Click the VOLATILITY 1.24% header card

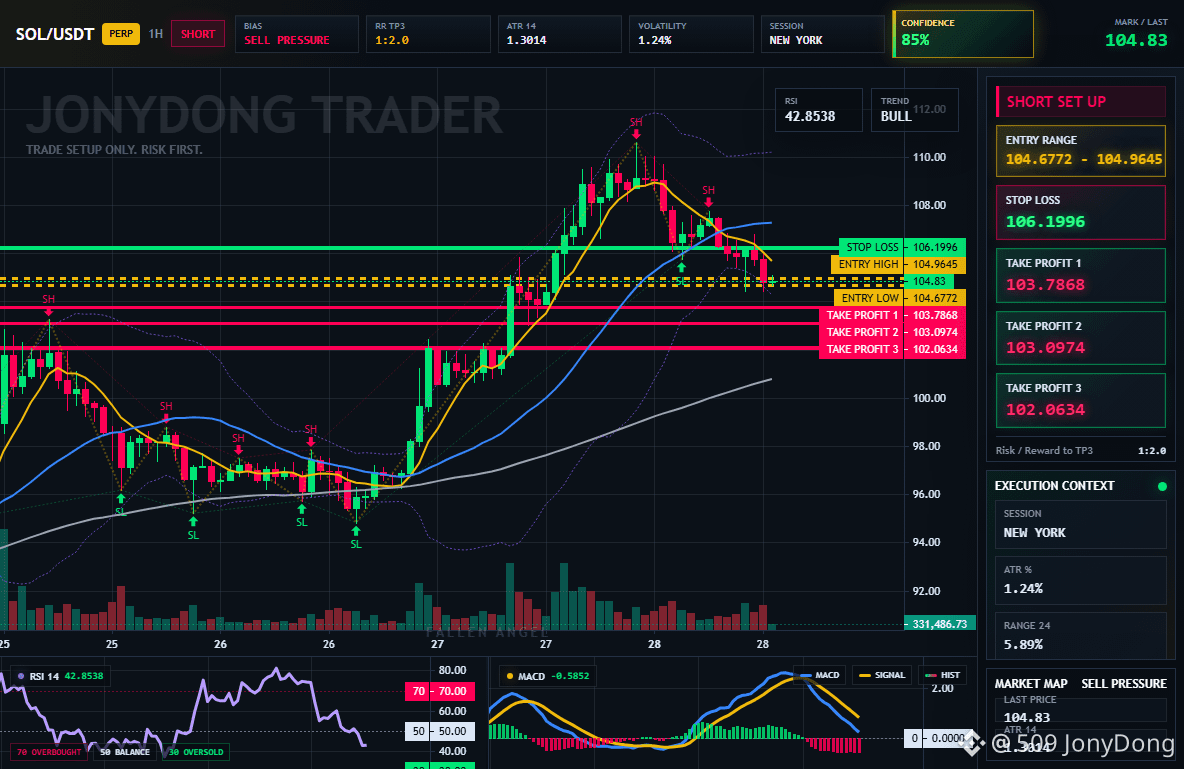[x=691, y=34]
